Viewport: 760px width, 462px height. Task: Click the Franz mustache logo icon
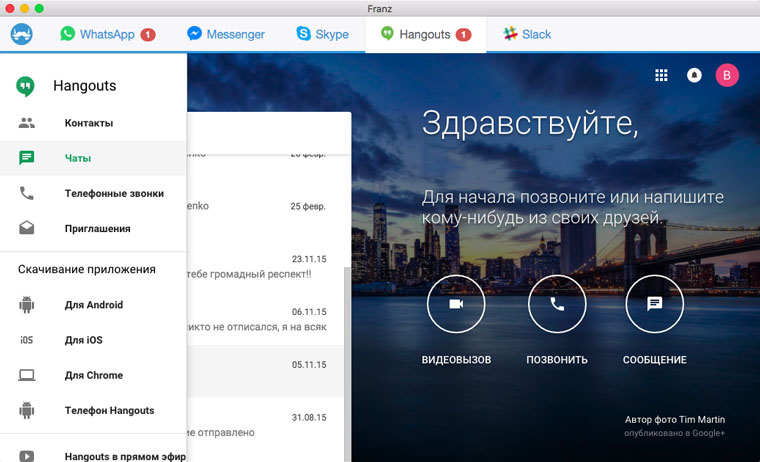22,34
